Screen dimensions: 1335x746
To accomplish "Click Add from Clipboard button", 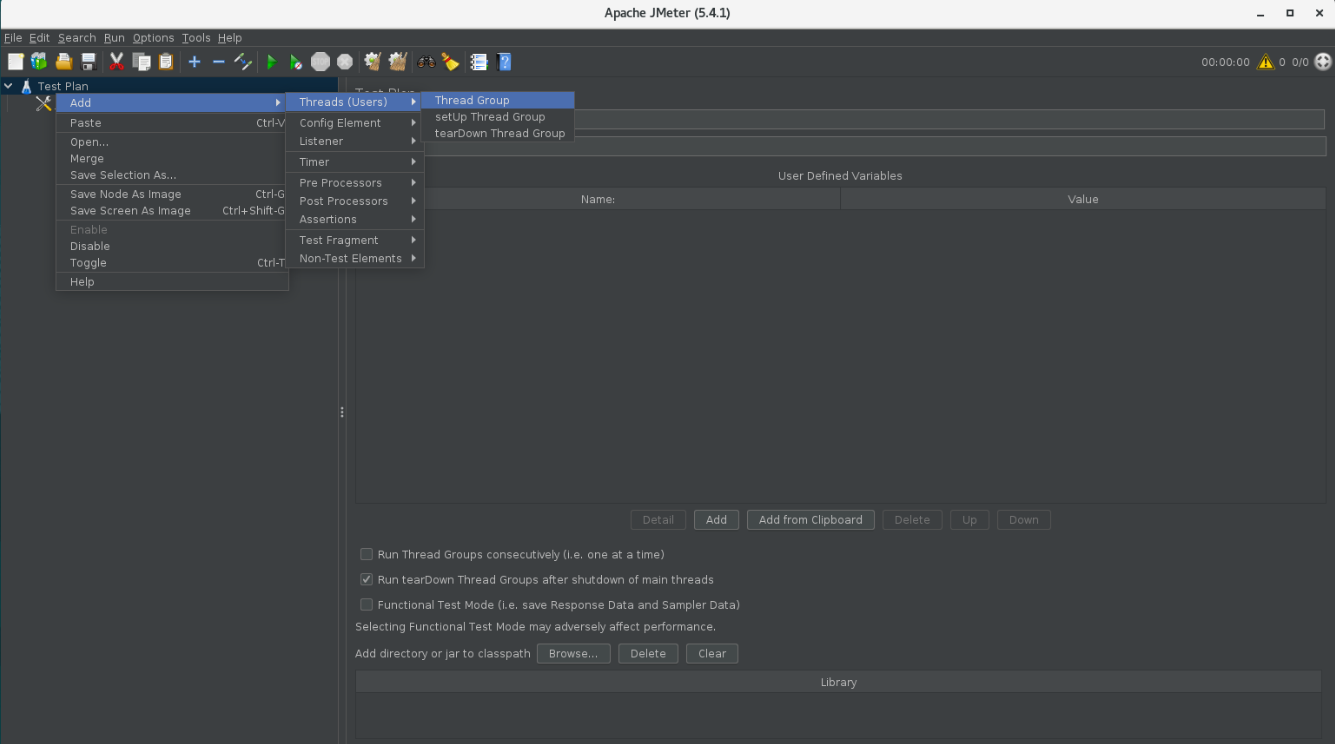I will point(810,520).
